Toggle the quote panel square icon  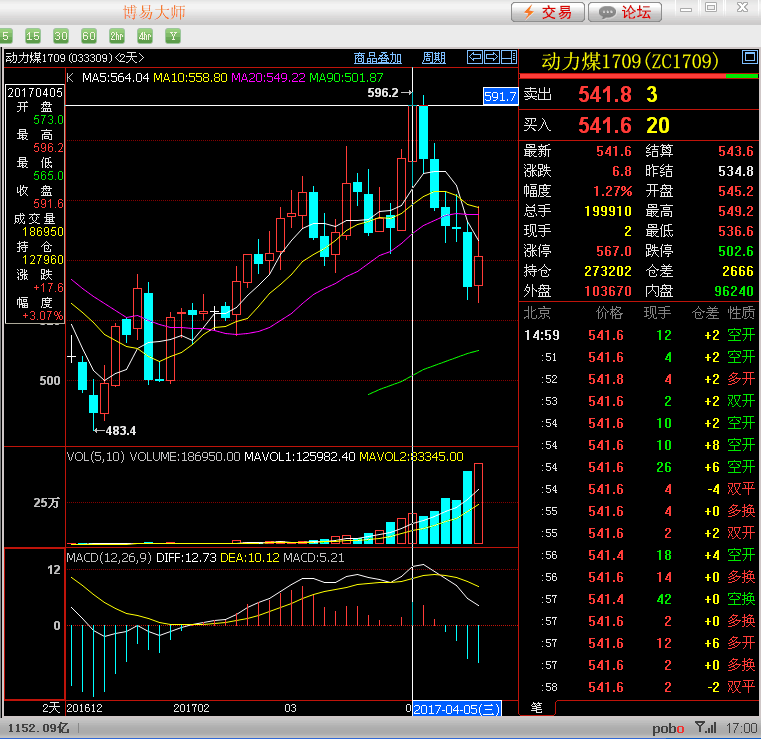tap(749, 58)
